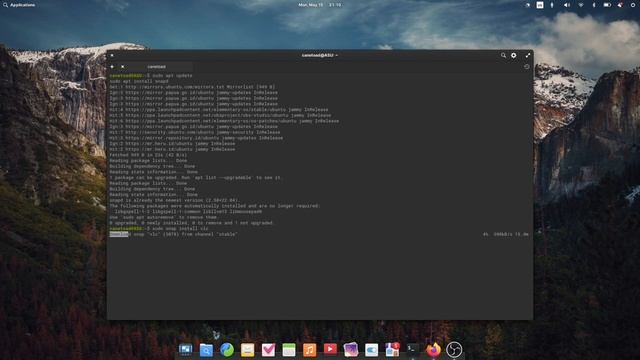
Task: Click the 'sudo snap install vlc' command line
Action: 159,229
